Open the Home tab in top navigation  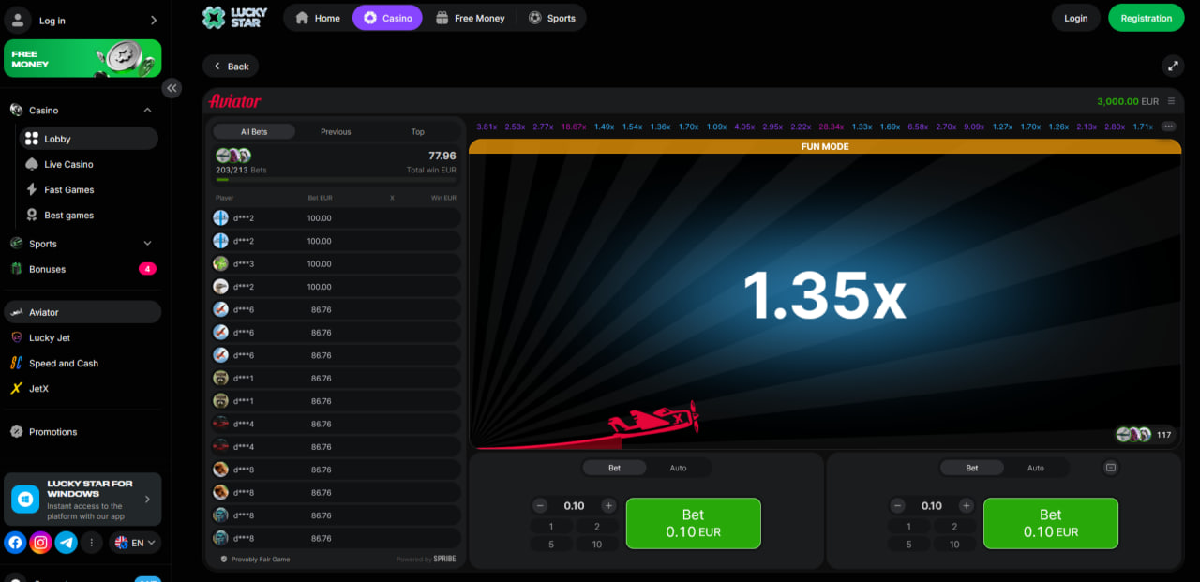coord(317,18)
